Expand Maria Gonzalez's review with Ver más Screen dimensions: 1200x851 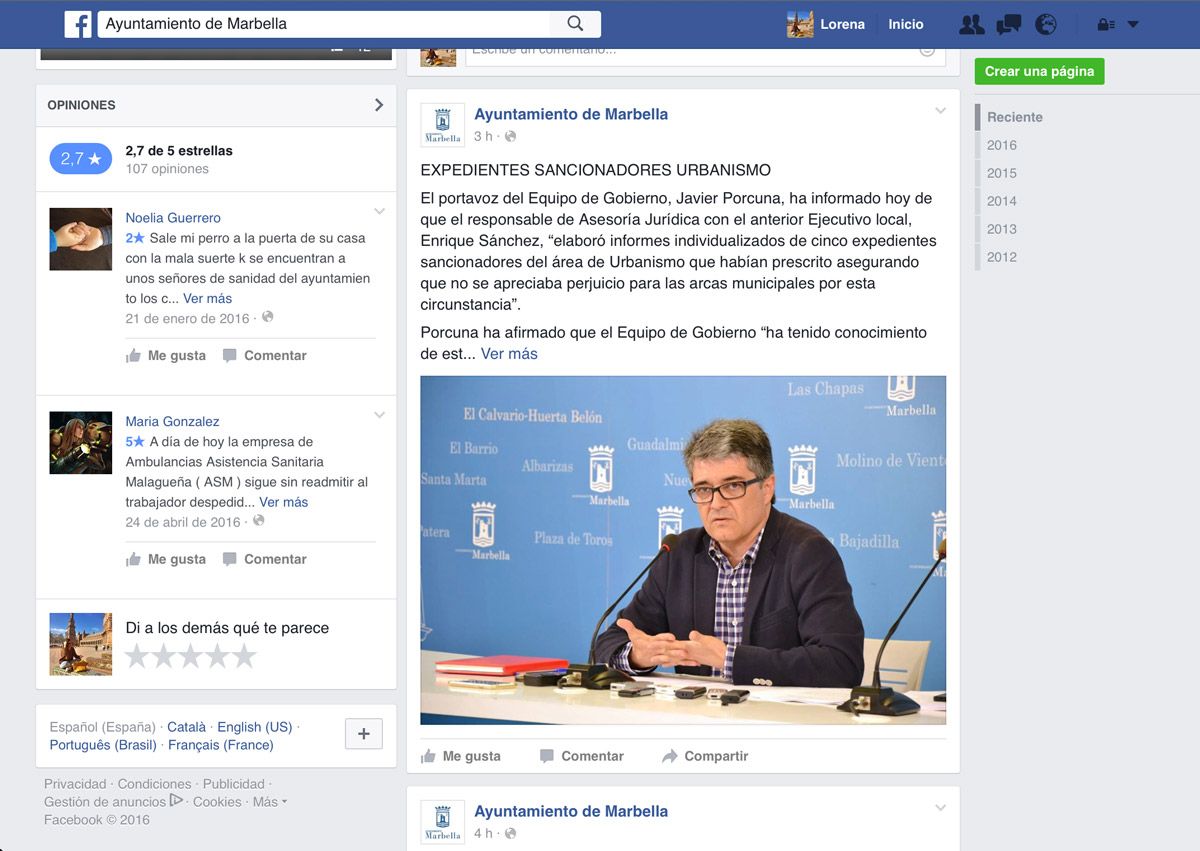[x=283, y=502]
